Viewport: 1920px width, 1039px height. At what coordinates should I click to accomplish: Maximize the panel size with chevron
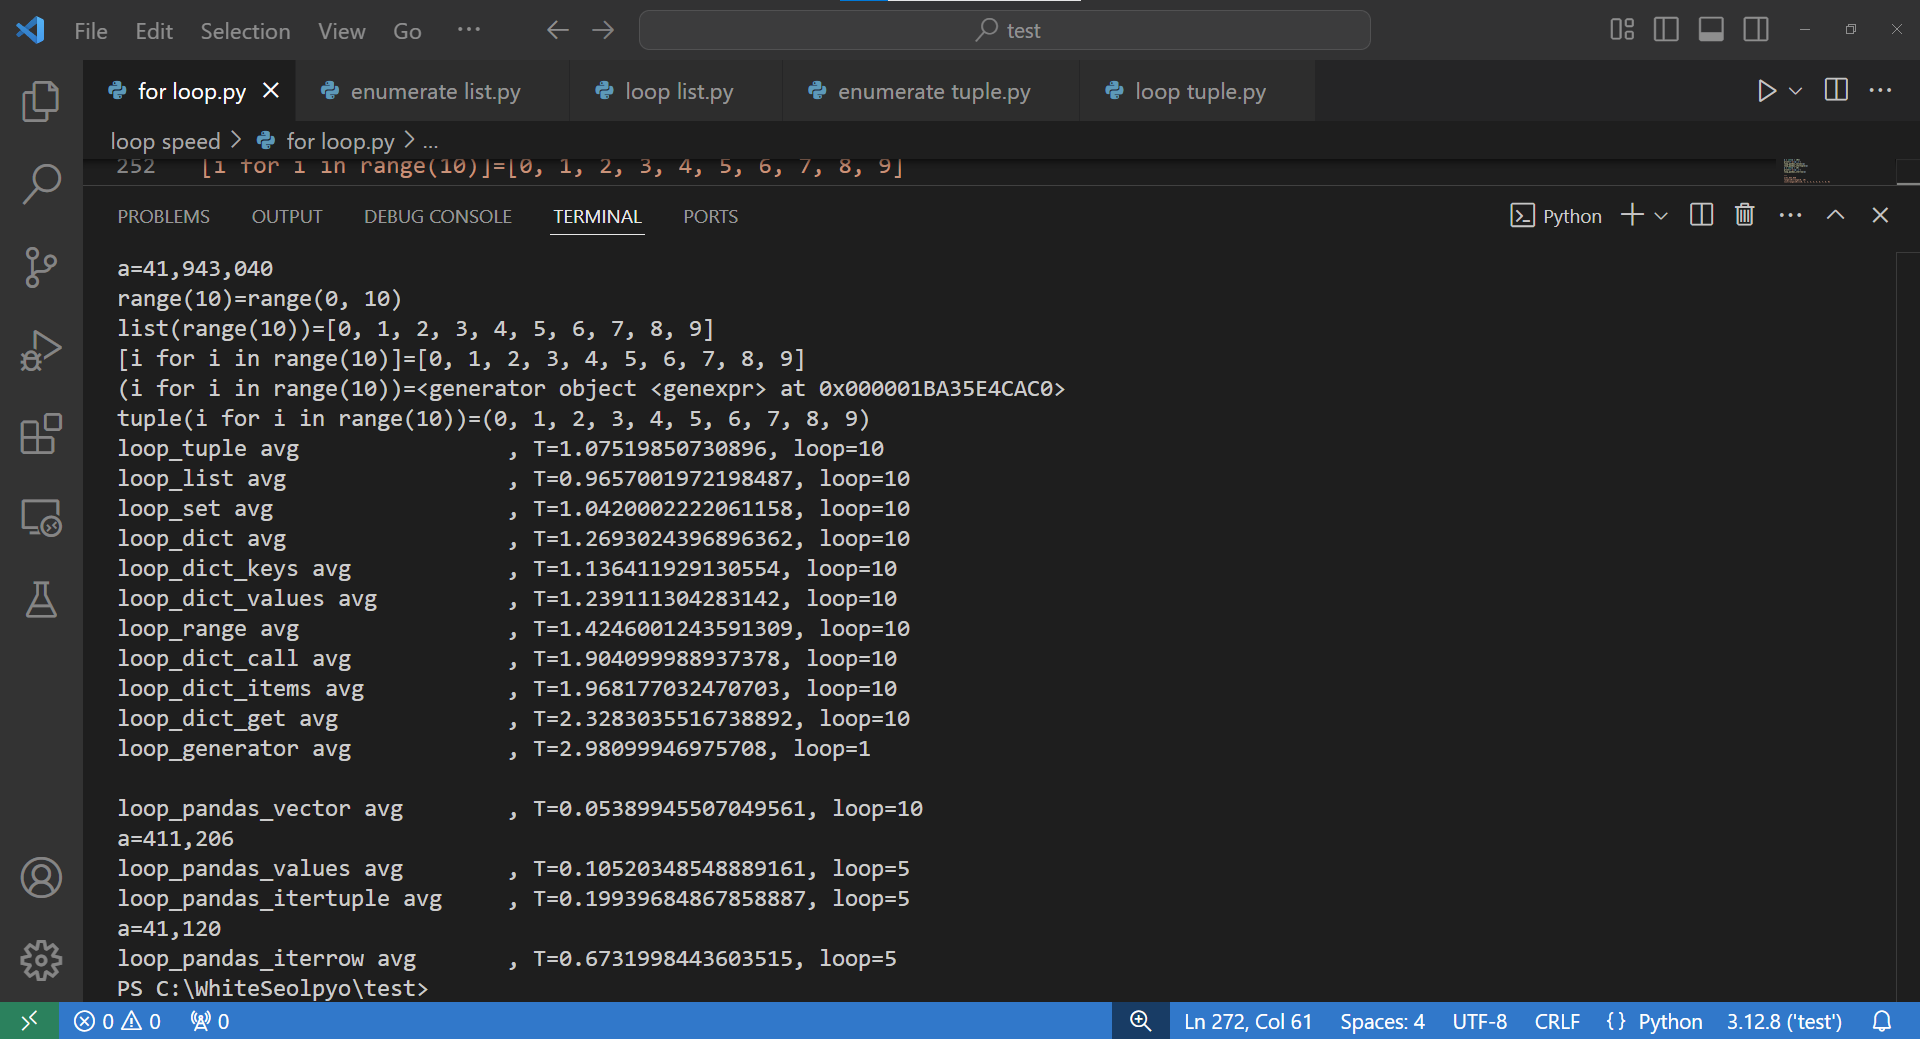coord(1836,215)
